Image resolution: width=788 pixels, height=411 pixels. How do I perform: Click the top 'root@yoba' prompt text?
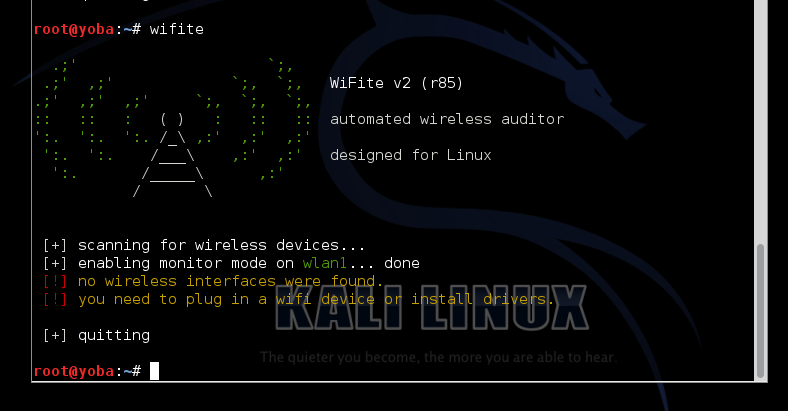[74, 29]
